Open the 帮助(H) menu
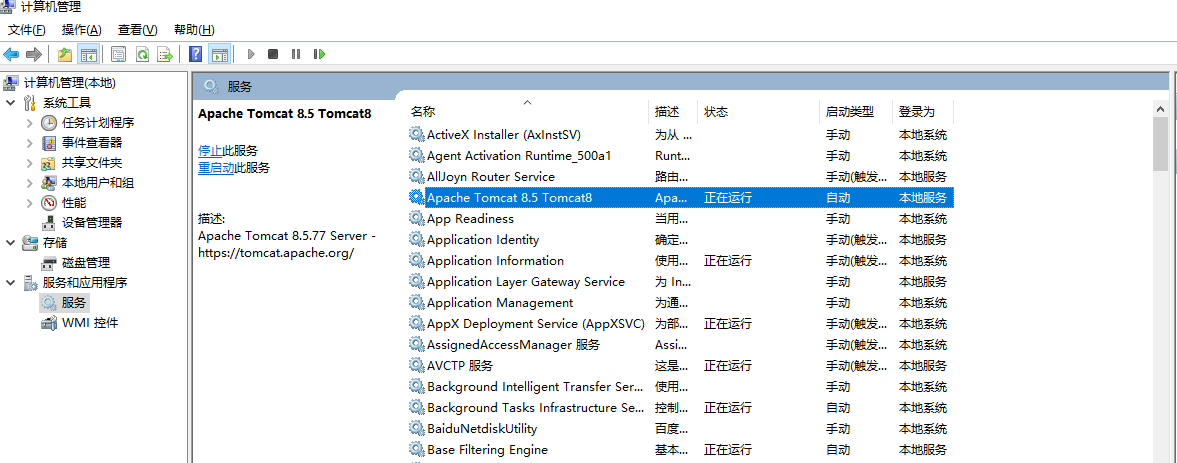 click(194, 29)
